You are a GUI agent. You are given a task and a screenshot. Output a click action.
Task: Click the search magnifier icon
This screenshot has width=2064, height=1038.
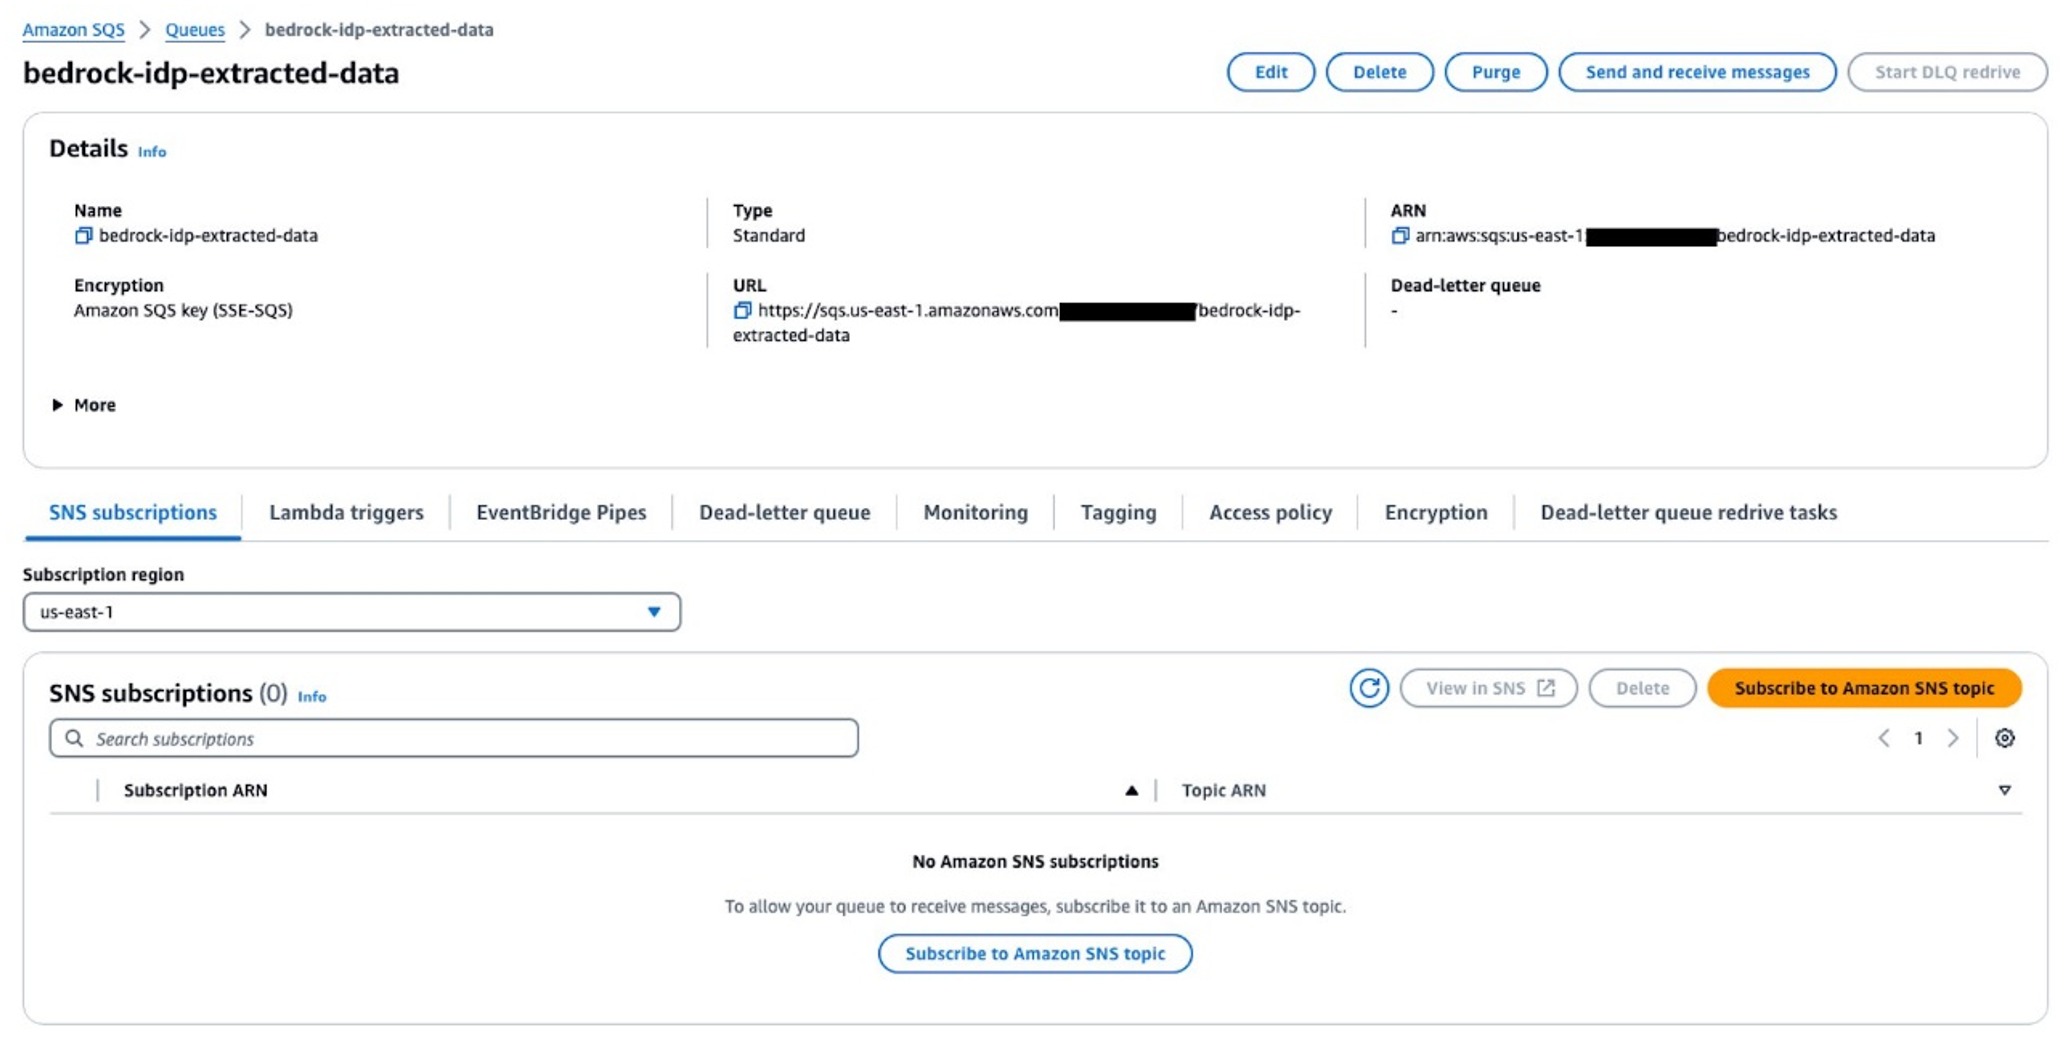(74, 738)
